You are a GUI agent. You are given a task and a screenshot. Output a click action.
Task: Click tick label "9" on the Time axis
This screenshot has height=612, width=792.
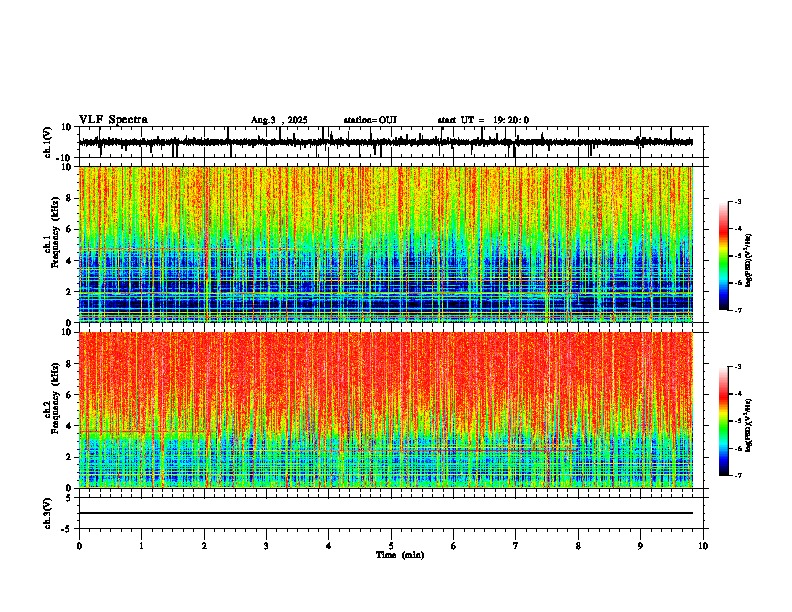tap(640, 546)
